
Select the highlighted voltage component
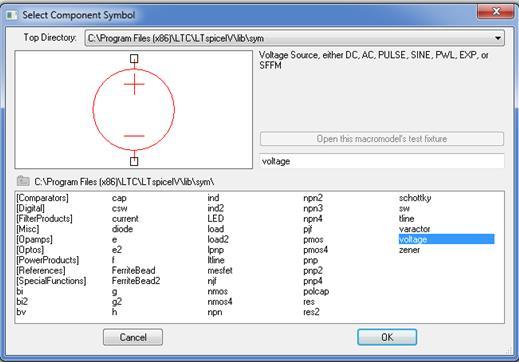coord(446,239)
